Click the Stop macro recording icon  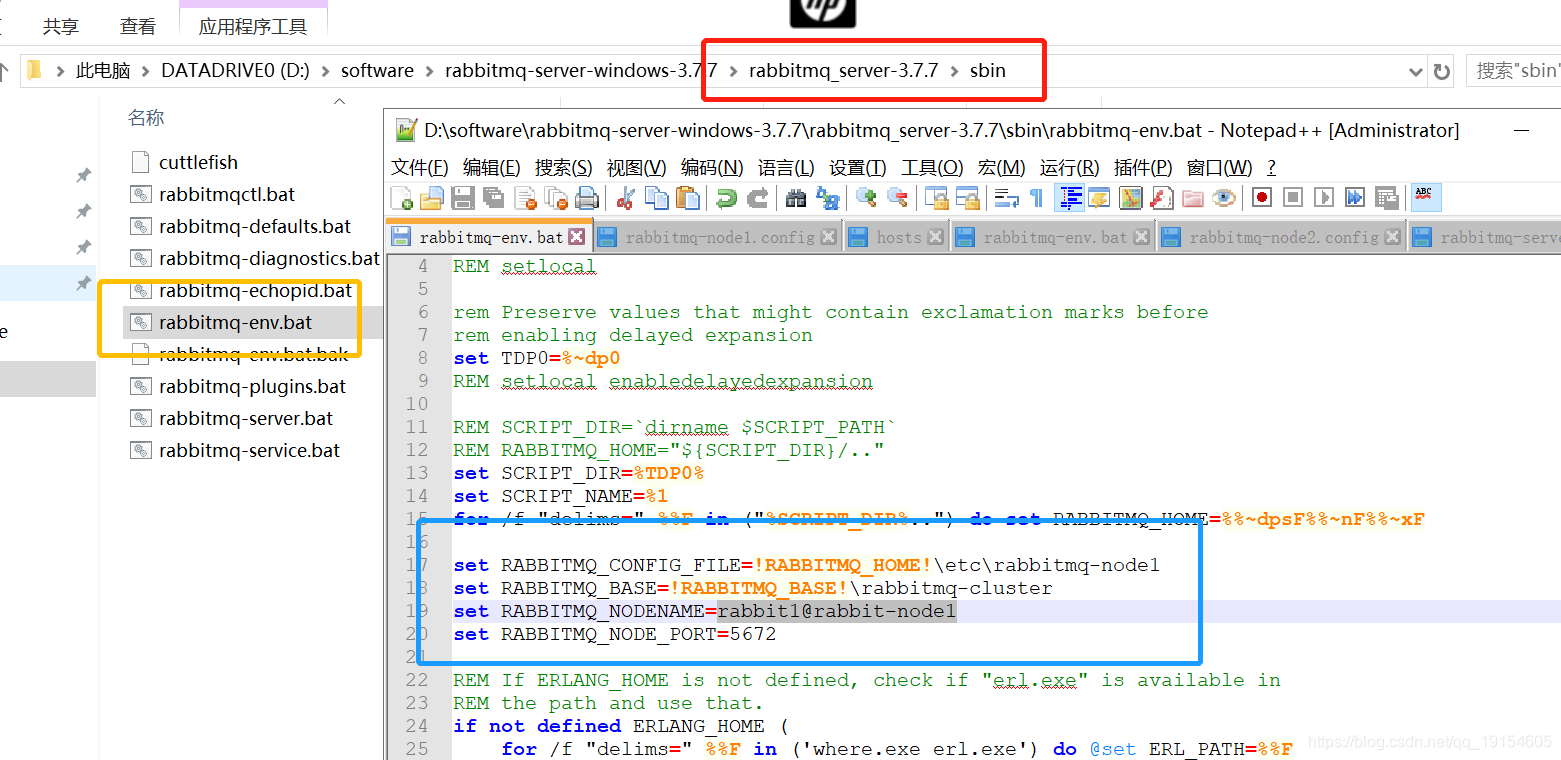pyautogui.click(x=1293, y=198)
